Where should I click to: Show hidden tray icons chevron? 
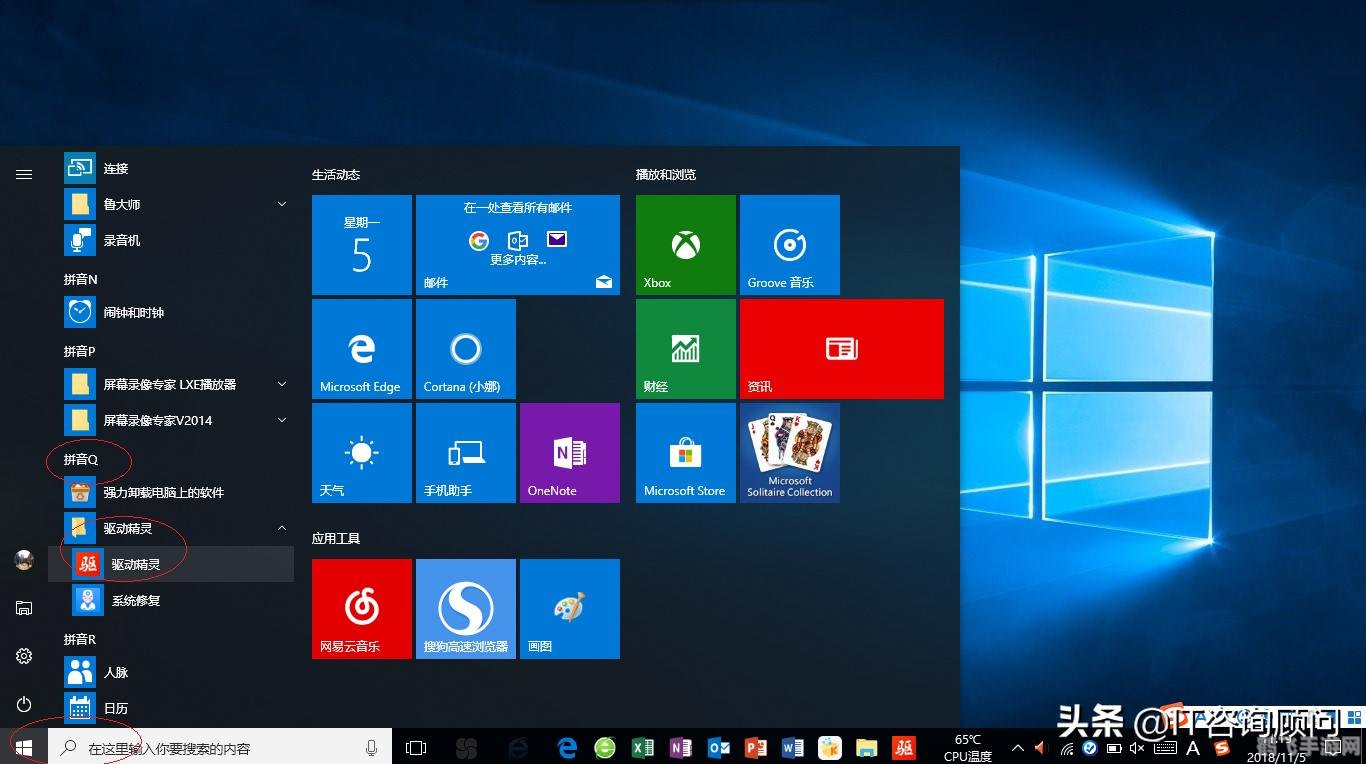click(x=1018, y=748)
